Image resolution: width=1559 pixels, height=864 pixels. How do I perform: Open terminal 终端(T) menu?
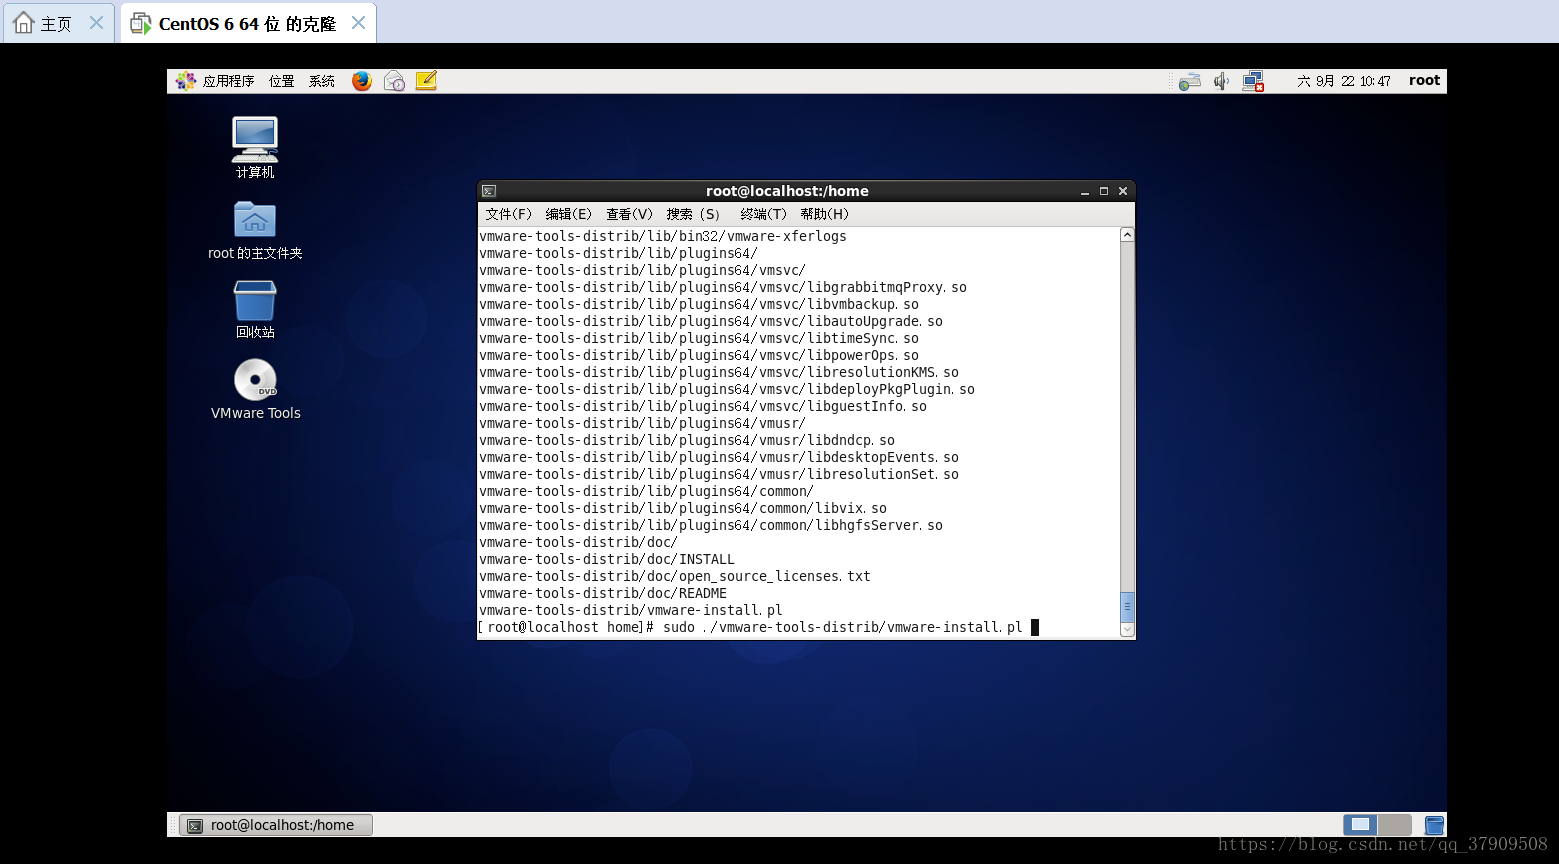pyautogui.click(x=763, y=214)
